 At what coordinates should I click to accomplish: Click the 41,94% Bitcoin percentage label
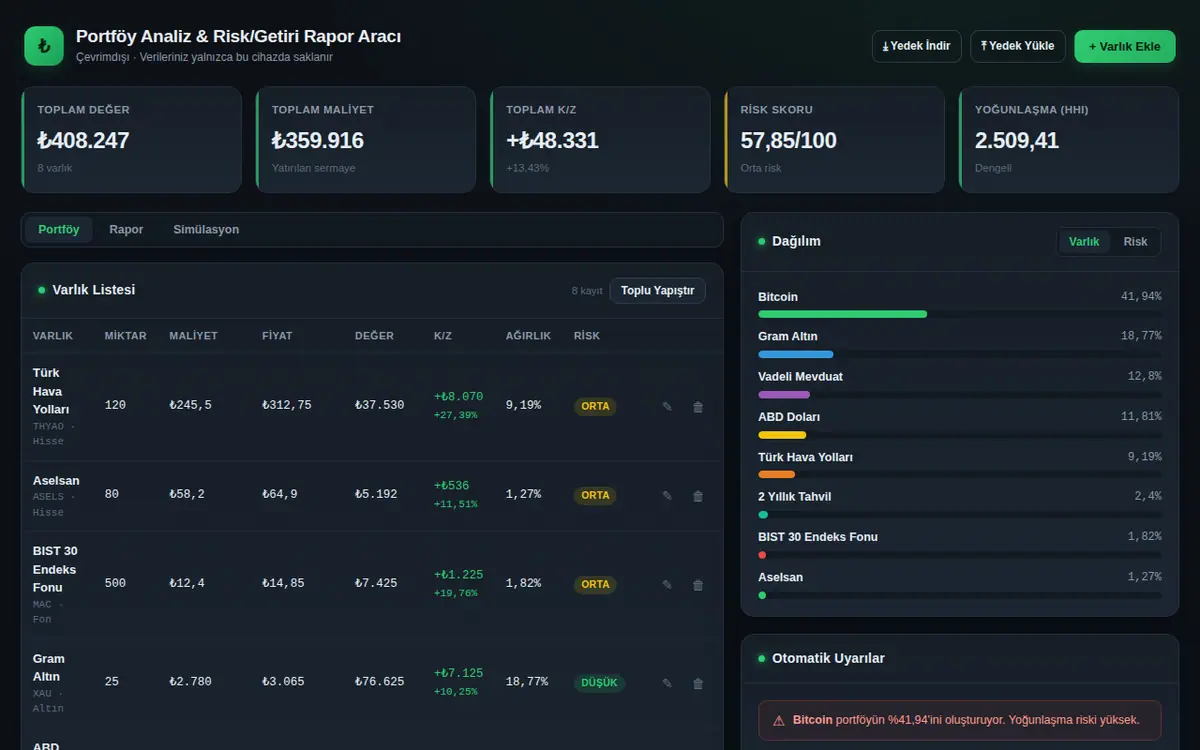point(1141,297)
